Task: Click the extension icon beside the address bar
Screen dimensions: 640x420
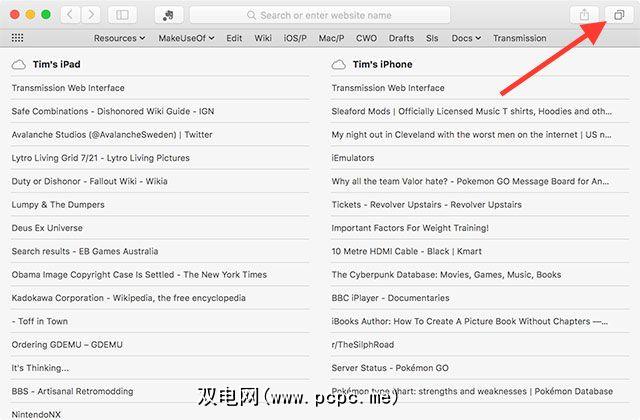Action: click(x=169, y=15)
